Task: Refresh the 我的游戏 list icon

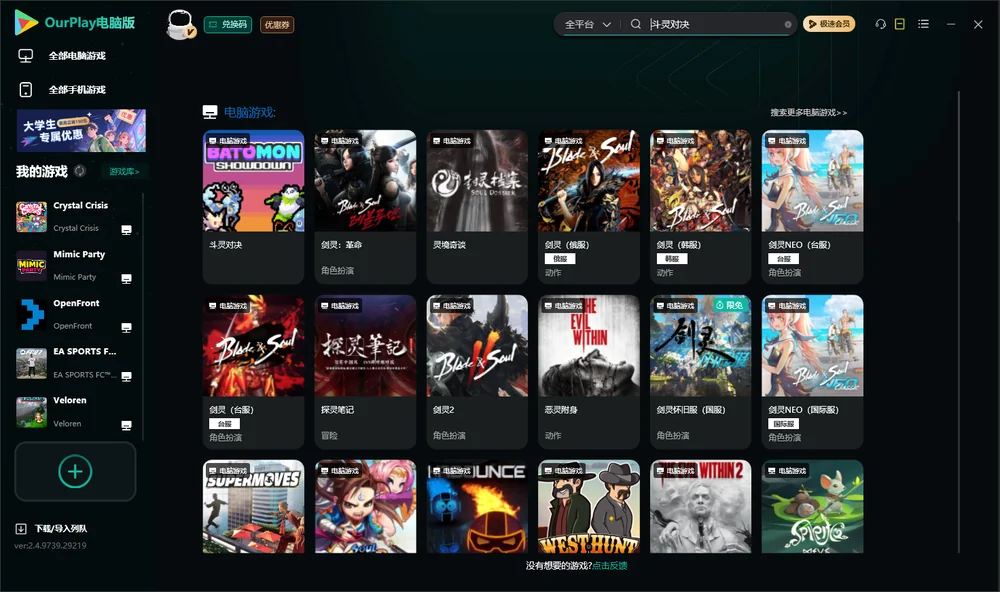Action: click(x=80, y=171)
